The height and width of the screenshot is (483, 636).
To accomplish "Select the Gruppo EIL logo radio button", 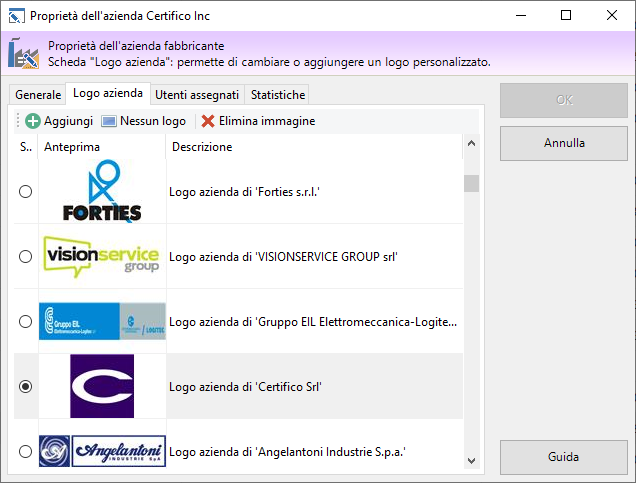I will [x=26, y=321].
